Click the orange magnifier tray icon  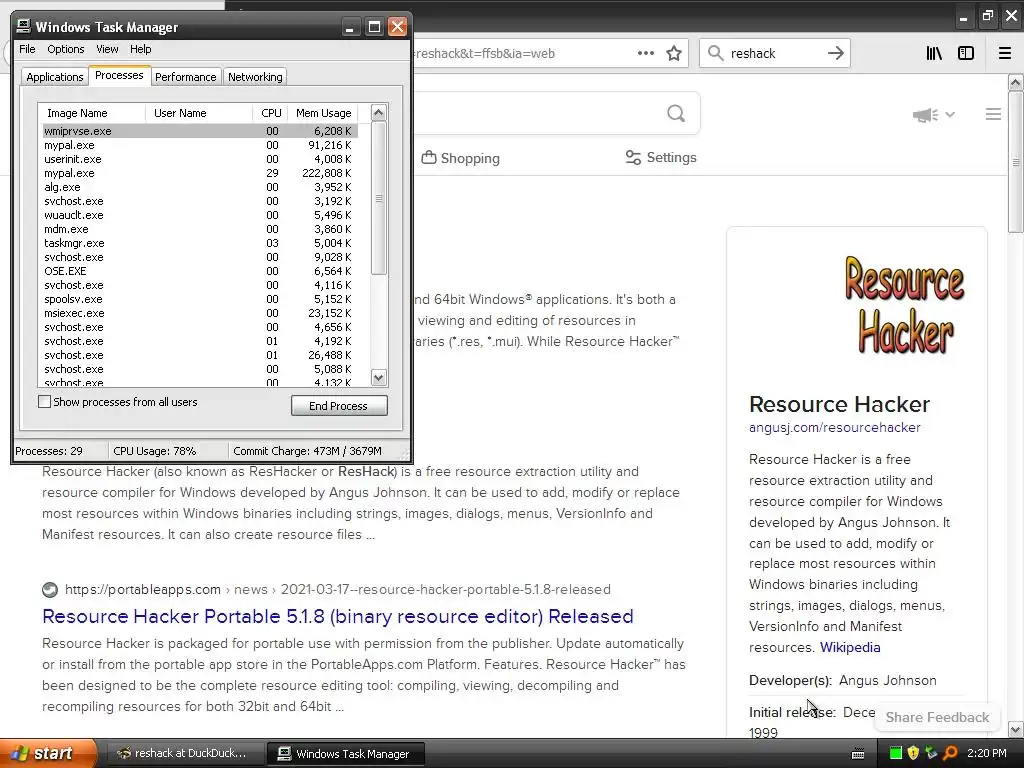click(x=950, y=753)
